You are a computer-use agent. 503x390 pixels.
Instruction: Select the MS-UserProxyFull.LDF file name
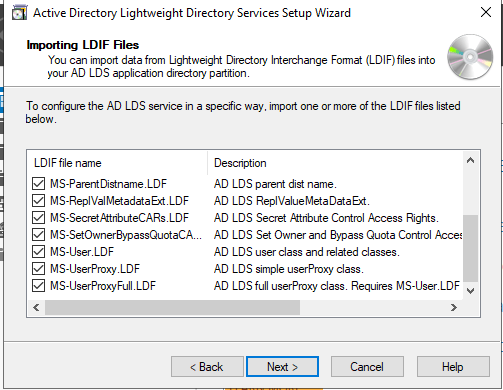click(103, 286)
